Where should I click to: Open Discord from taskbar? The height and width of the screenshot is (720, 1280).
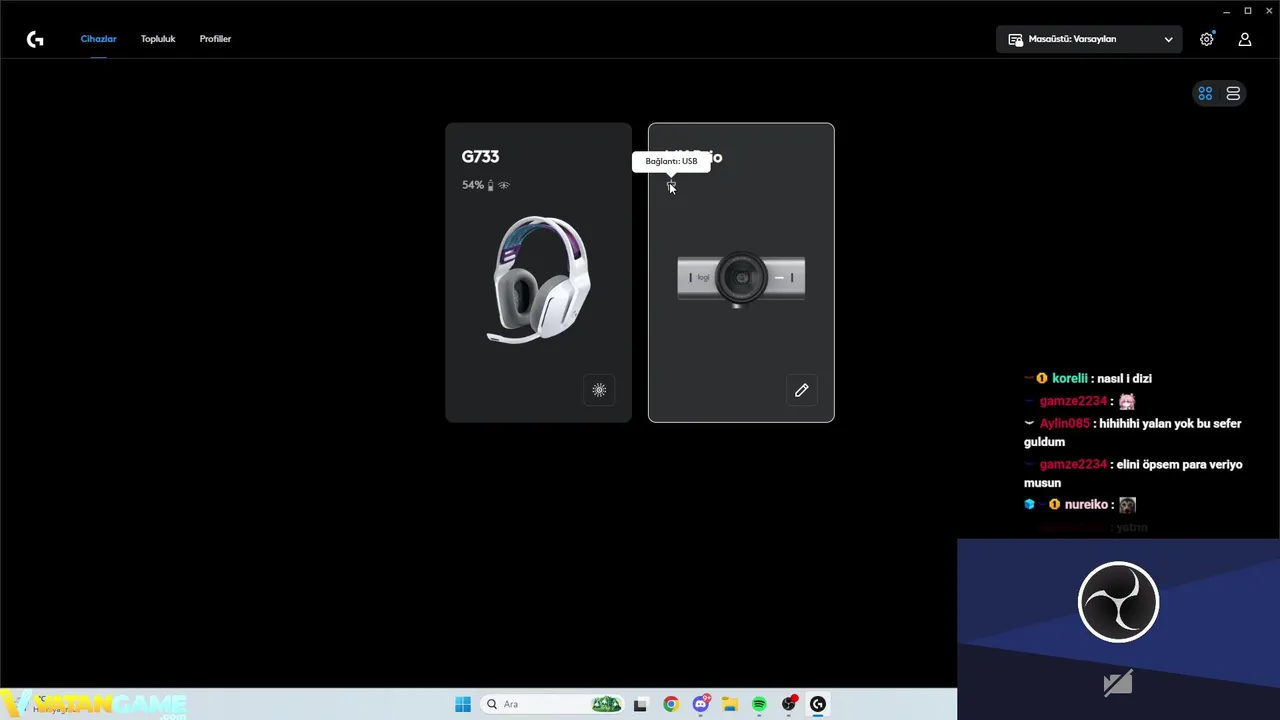(701, 704)
